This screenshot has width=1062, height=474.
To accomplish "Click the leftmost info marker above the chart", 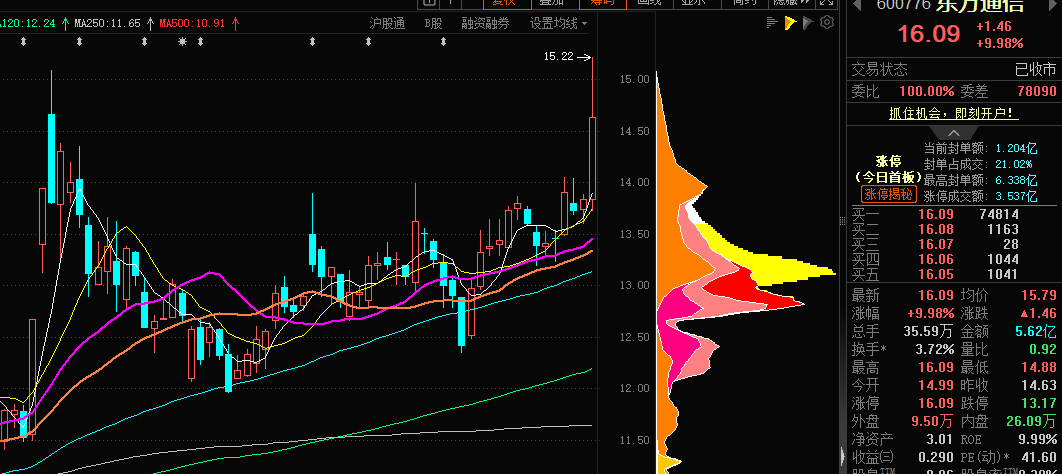I will click(24, 42).
